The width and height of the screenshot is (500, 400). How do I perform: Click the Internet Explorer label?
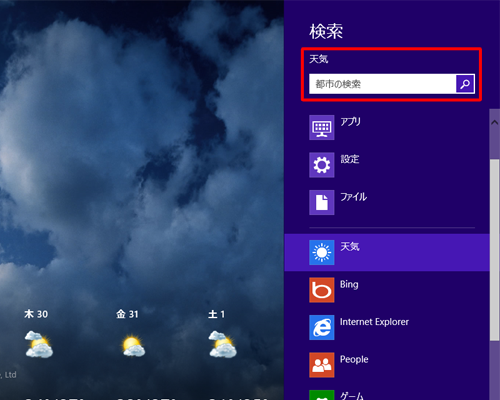[x=374, y=322]
